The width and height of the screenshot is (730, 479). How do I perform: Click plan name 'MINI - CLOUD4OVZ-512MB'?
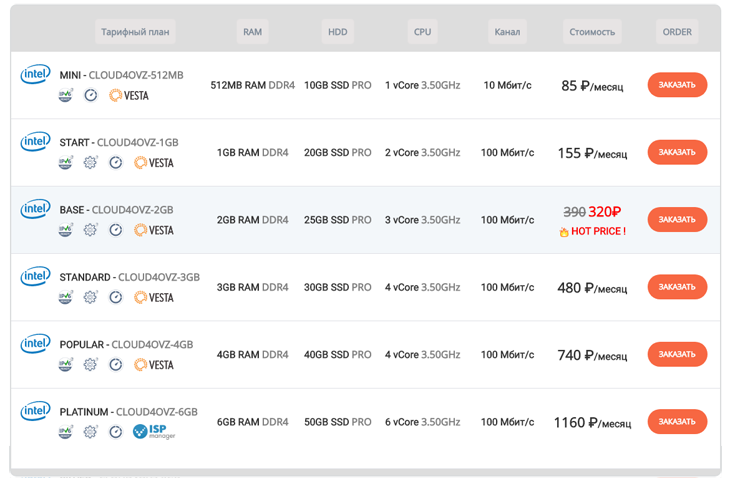(122, 75)
